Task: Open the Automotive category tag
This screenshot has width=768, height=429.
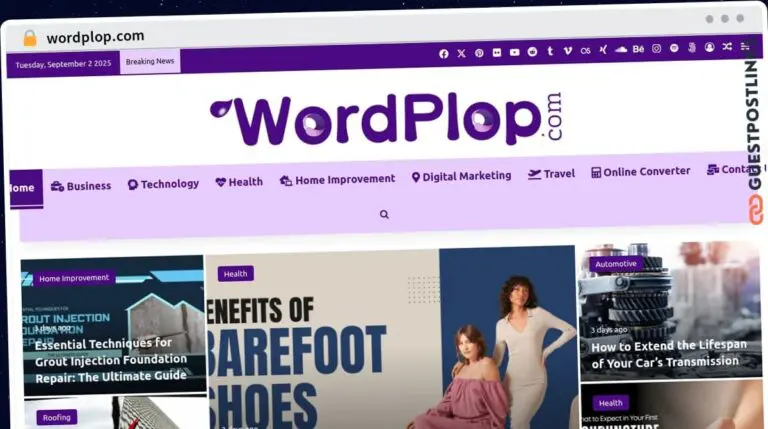Action: point(616,264)
